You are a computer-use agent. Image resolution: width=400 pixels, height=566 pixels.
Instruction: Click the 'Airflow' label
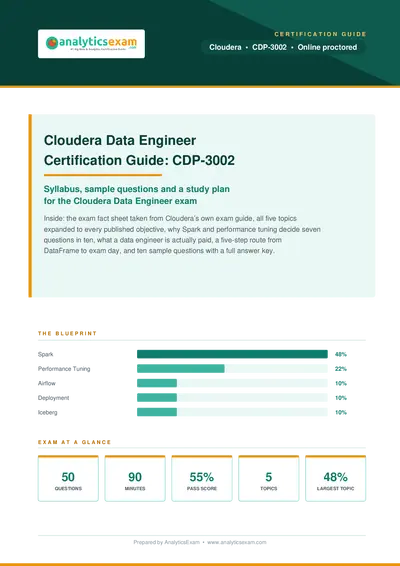click(47, 383)
